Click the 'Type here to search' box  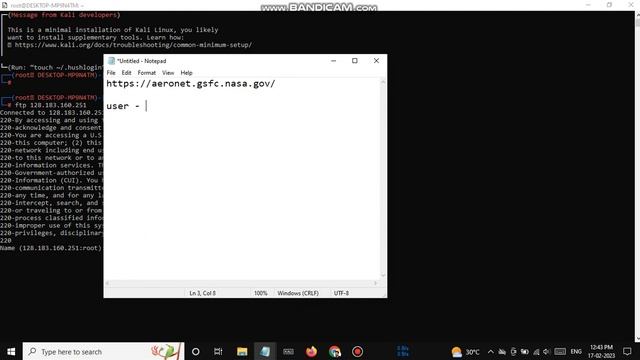pos(103,351)
